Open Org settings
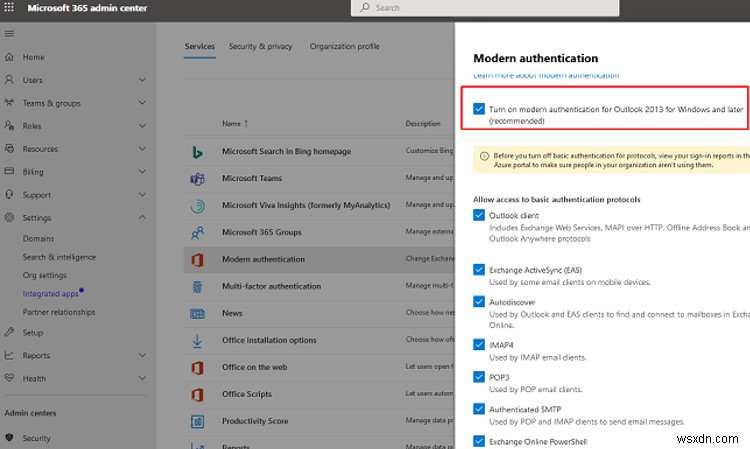The height and width of the screenshot is (449, 750). tap(44, 275)
